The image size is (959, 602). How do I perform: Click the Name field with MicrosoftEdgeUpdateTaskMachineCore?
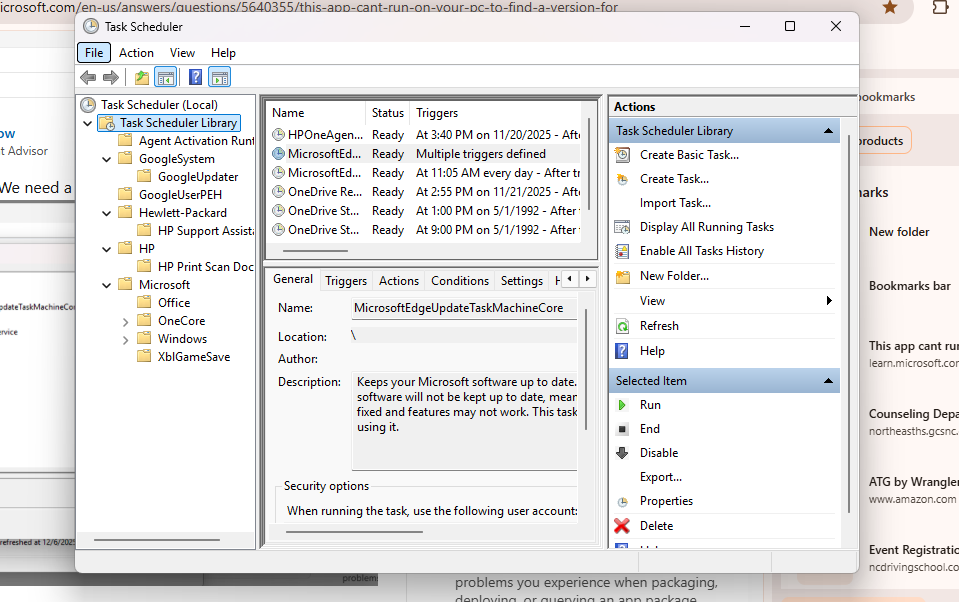point(464,308)
